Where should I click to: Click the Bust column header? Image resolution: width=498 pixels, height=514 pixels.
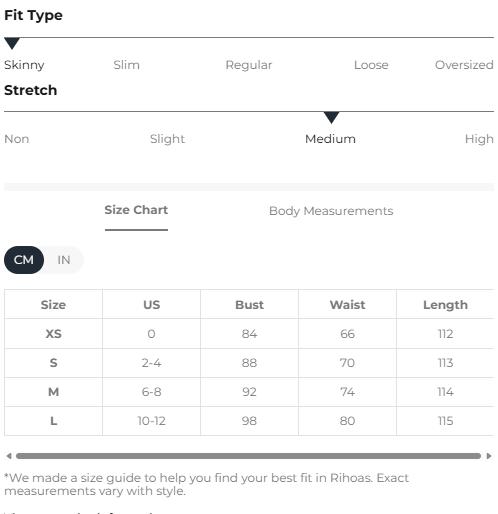click(249, 305)
